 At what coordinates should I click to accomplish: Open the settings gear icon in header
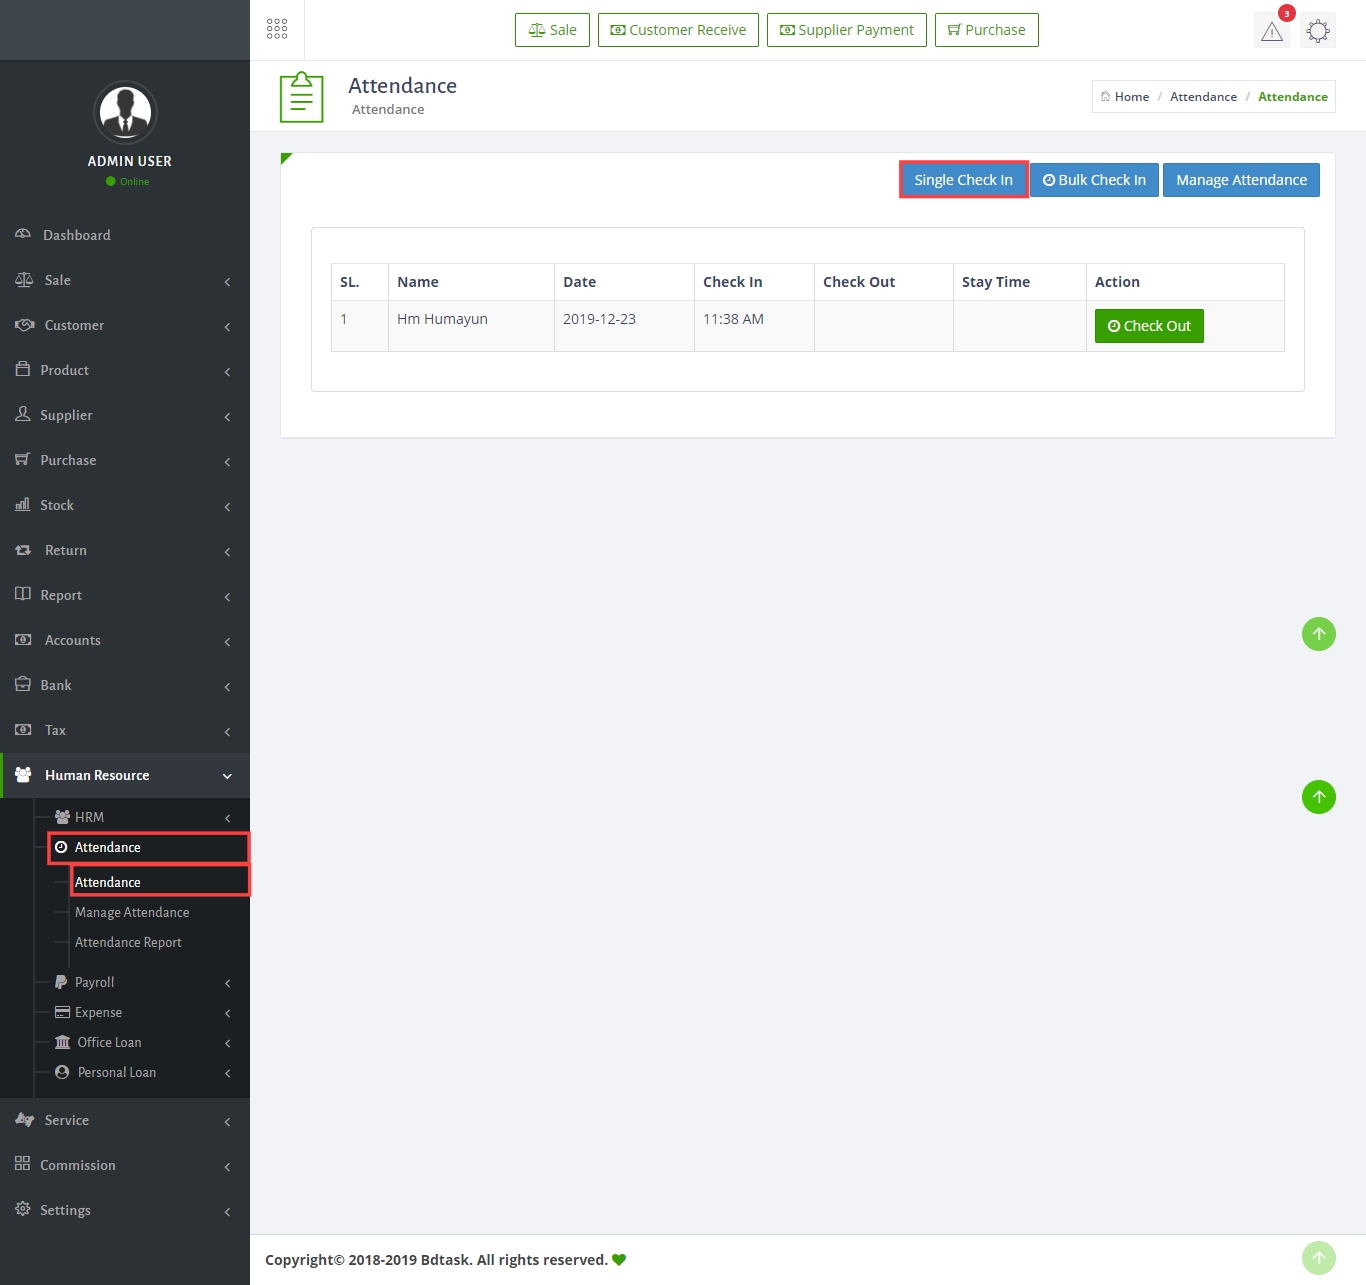click(1318, 31)
